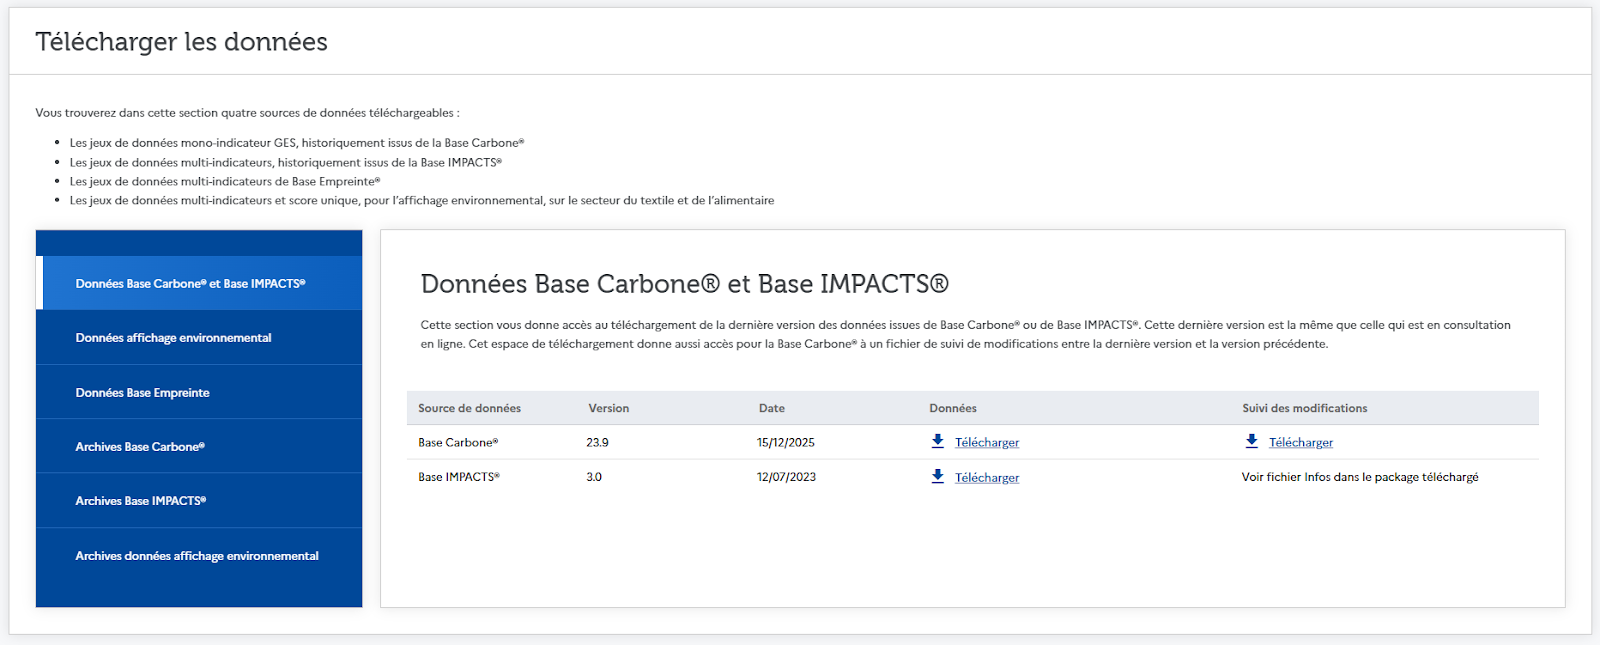Click the Date column header
Screen dimensions: 1600x645
click(x=772, y=408)
